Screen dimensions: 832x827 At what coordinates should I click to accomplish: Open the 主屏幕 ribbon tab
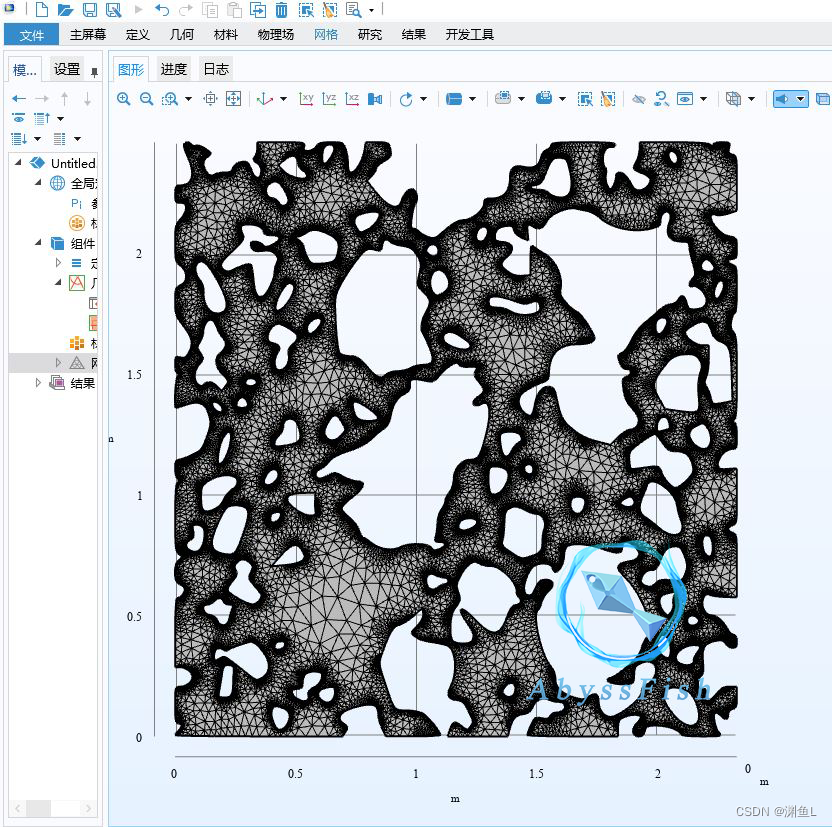[88, 35]
